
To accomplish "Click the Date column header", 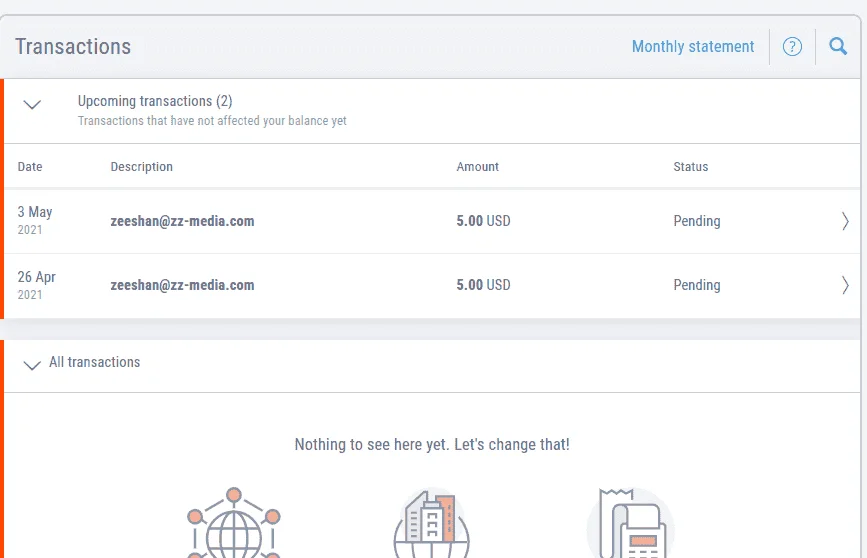I will pos(30,166).
